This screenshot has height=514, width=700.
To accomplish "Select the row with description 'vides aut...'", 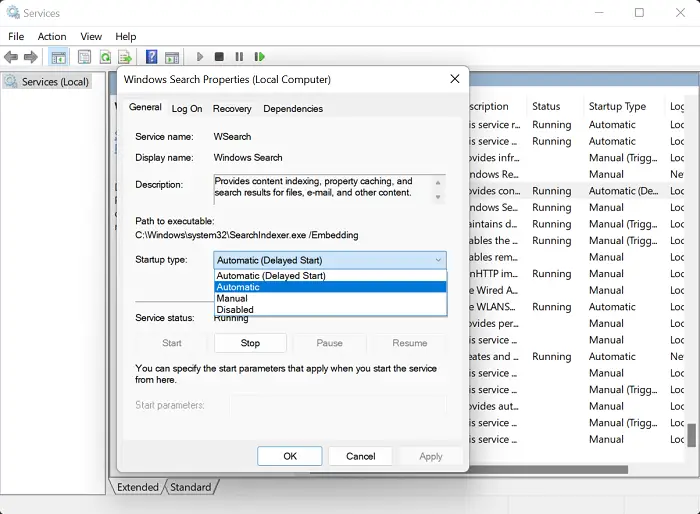I will pos(576,406).
